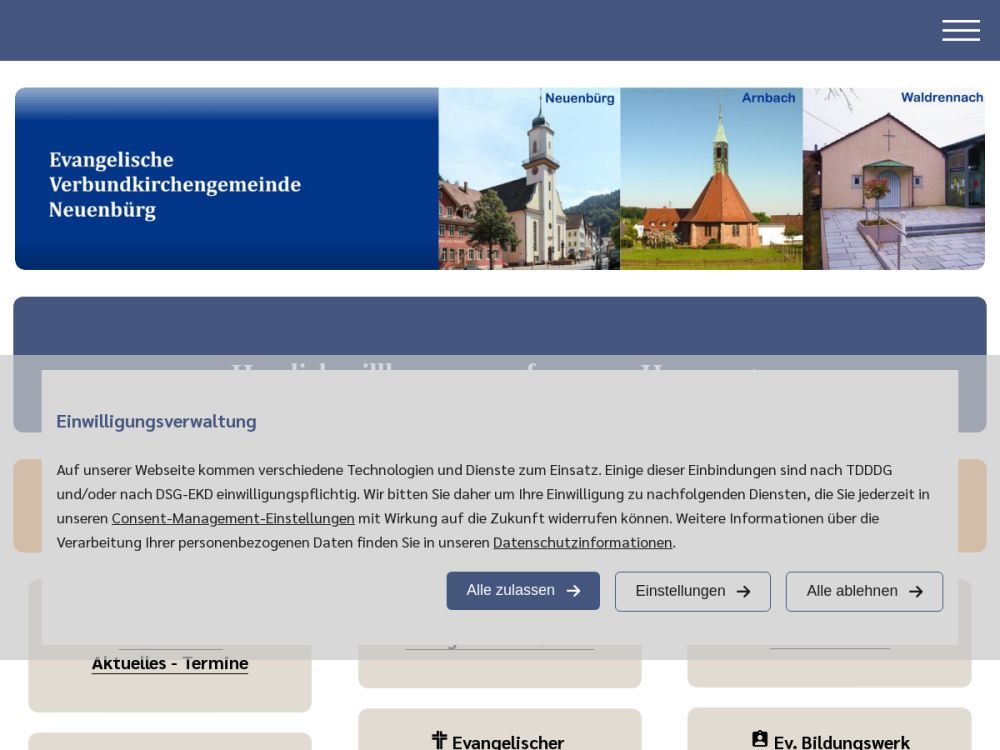Follow the Datenschutzinformationen link
The height and width of the screenshot is (750, 1000).
pyautogui.click(x=582, y=542)
